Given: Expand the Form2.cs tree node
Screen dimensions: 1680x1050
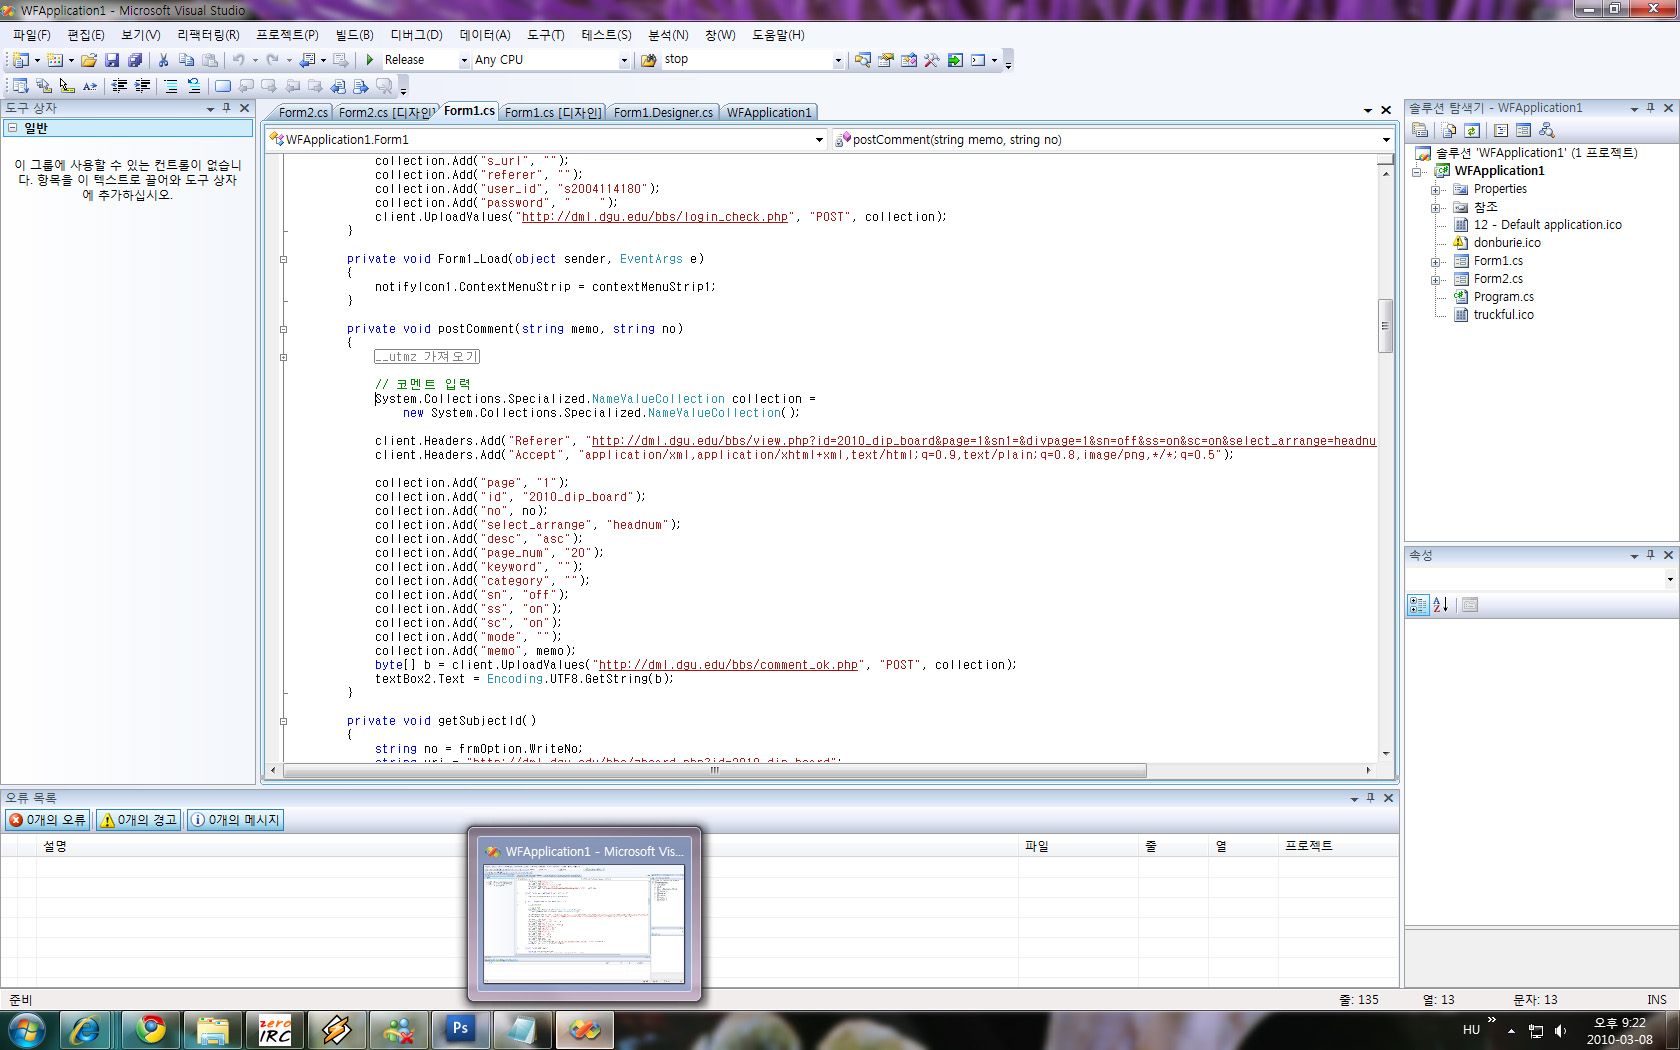Looking at the screenshot, I should click(x=1436, y=279).
